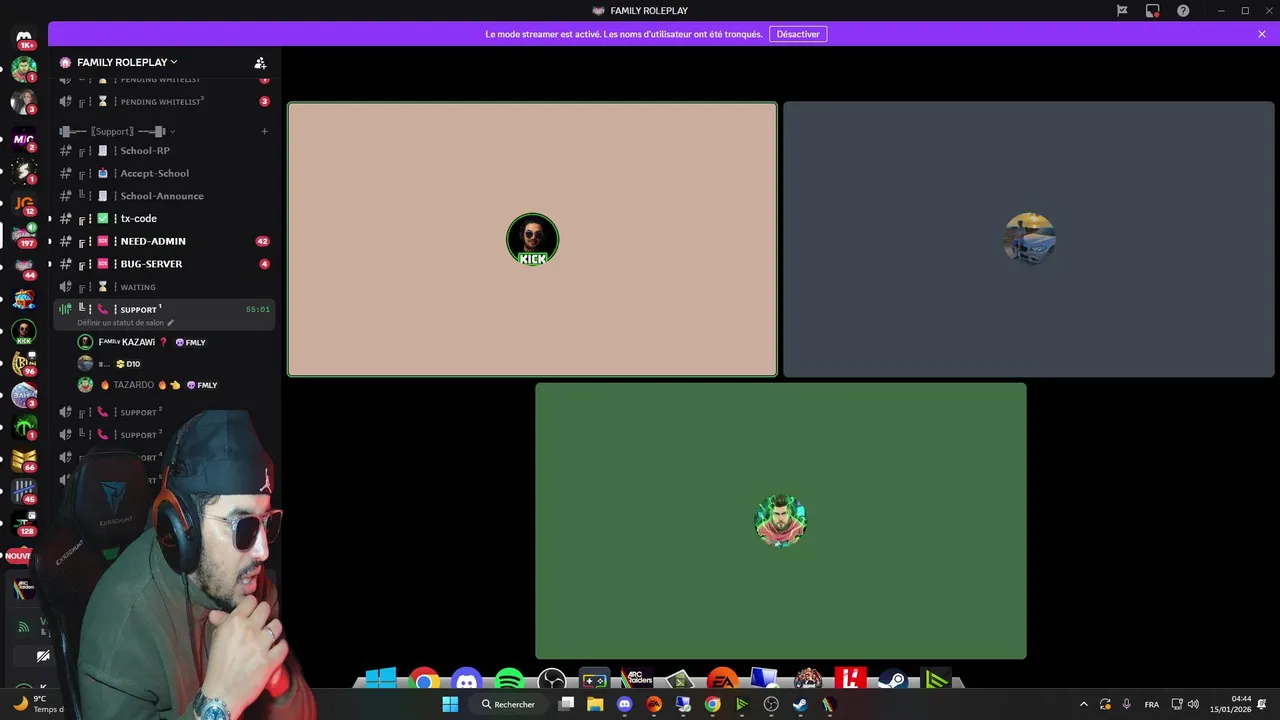Join the WAITING voice channel
Screen dimensions: 1280x720
tap(164, 287)
